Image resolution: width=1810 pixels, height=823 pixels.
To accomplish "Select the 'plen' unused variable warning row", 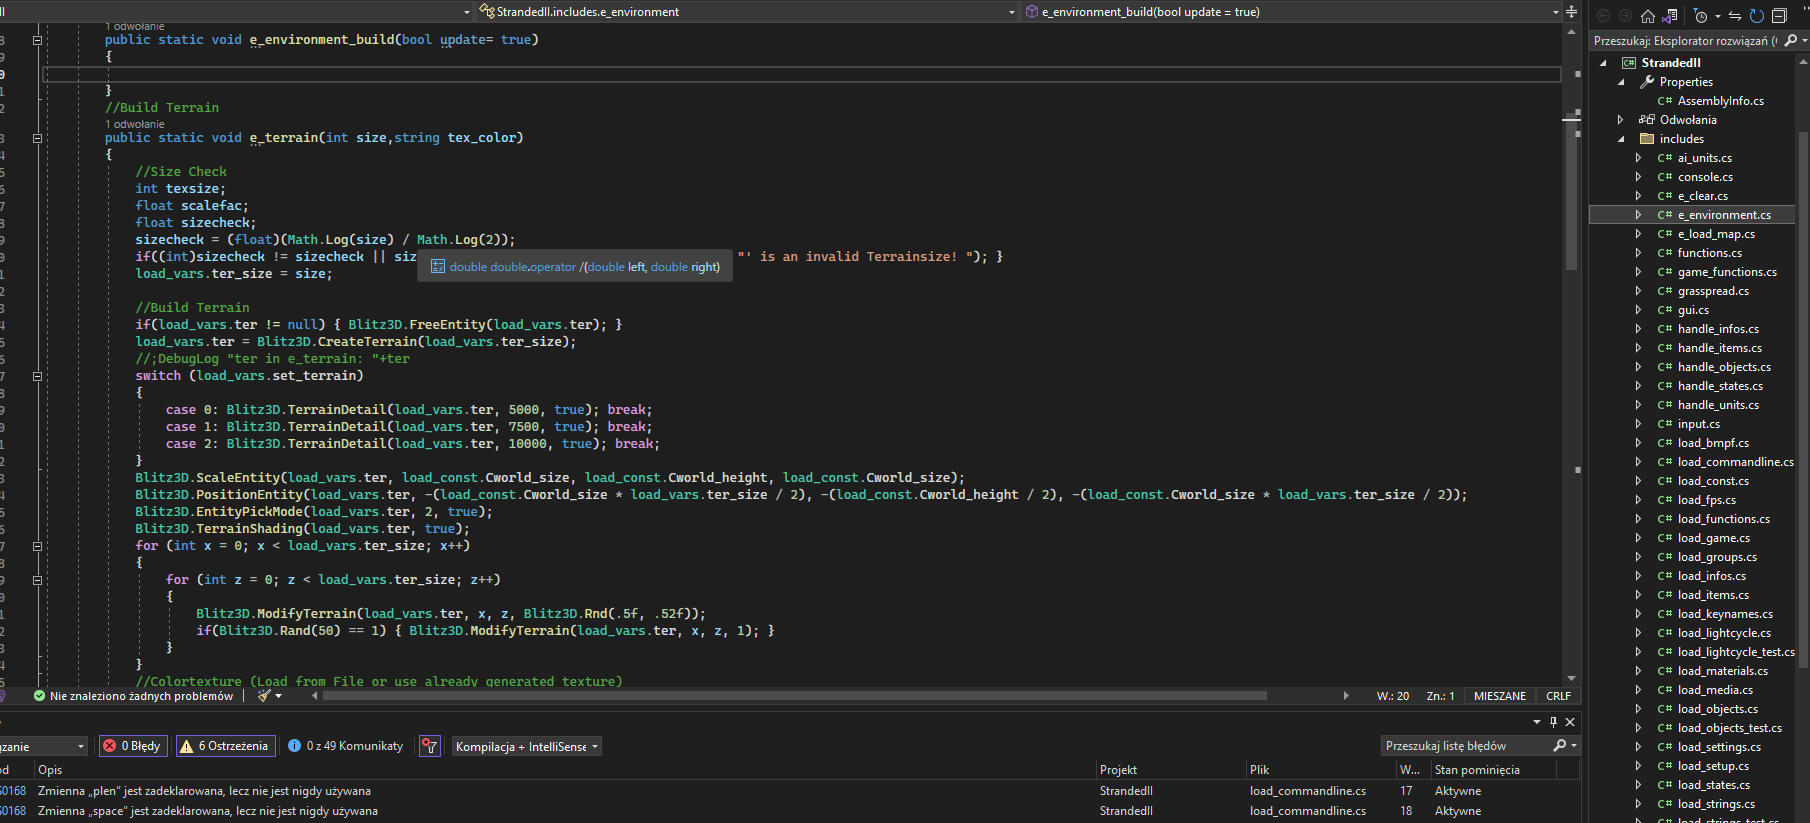I will pyautogui.click(x=790, y=791).
